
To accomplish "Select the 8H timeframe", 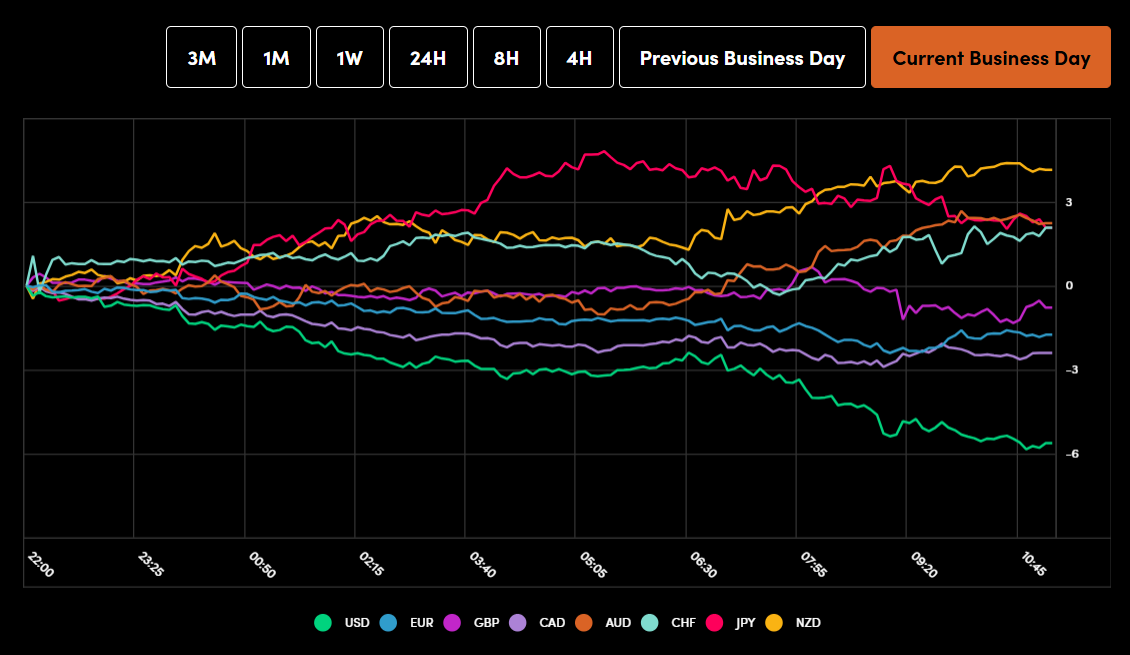I will [507, 57].
